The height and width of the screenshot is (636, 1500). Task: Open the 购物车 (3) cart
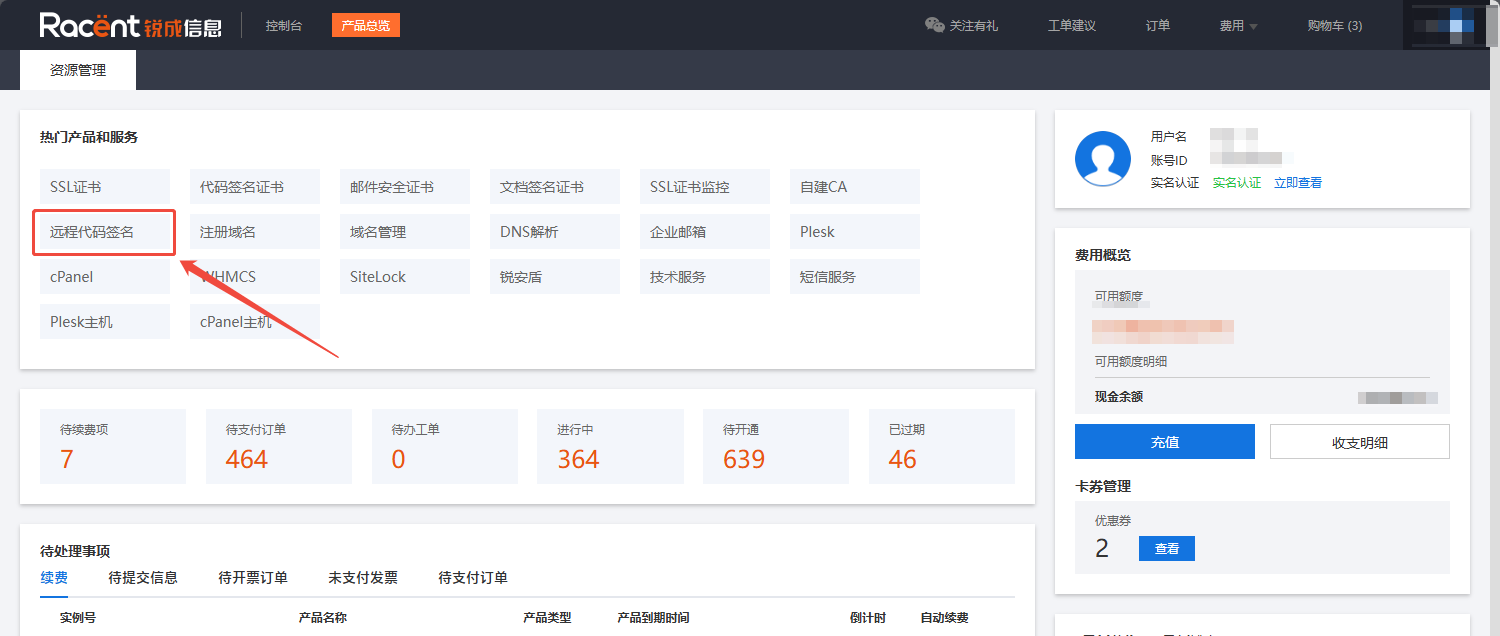[x=1334, y=26]
